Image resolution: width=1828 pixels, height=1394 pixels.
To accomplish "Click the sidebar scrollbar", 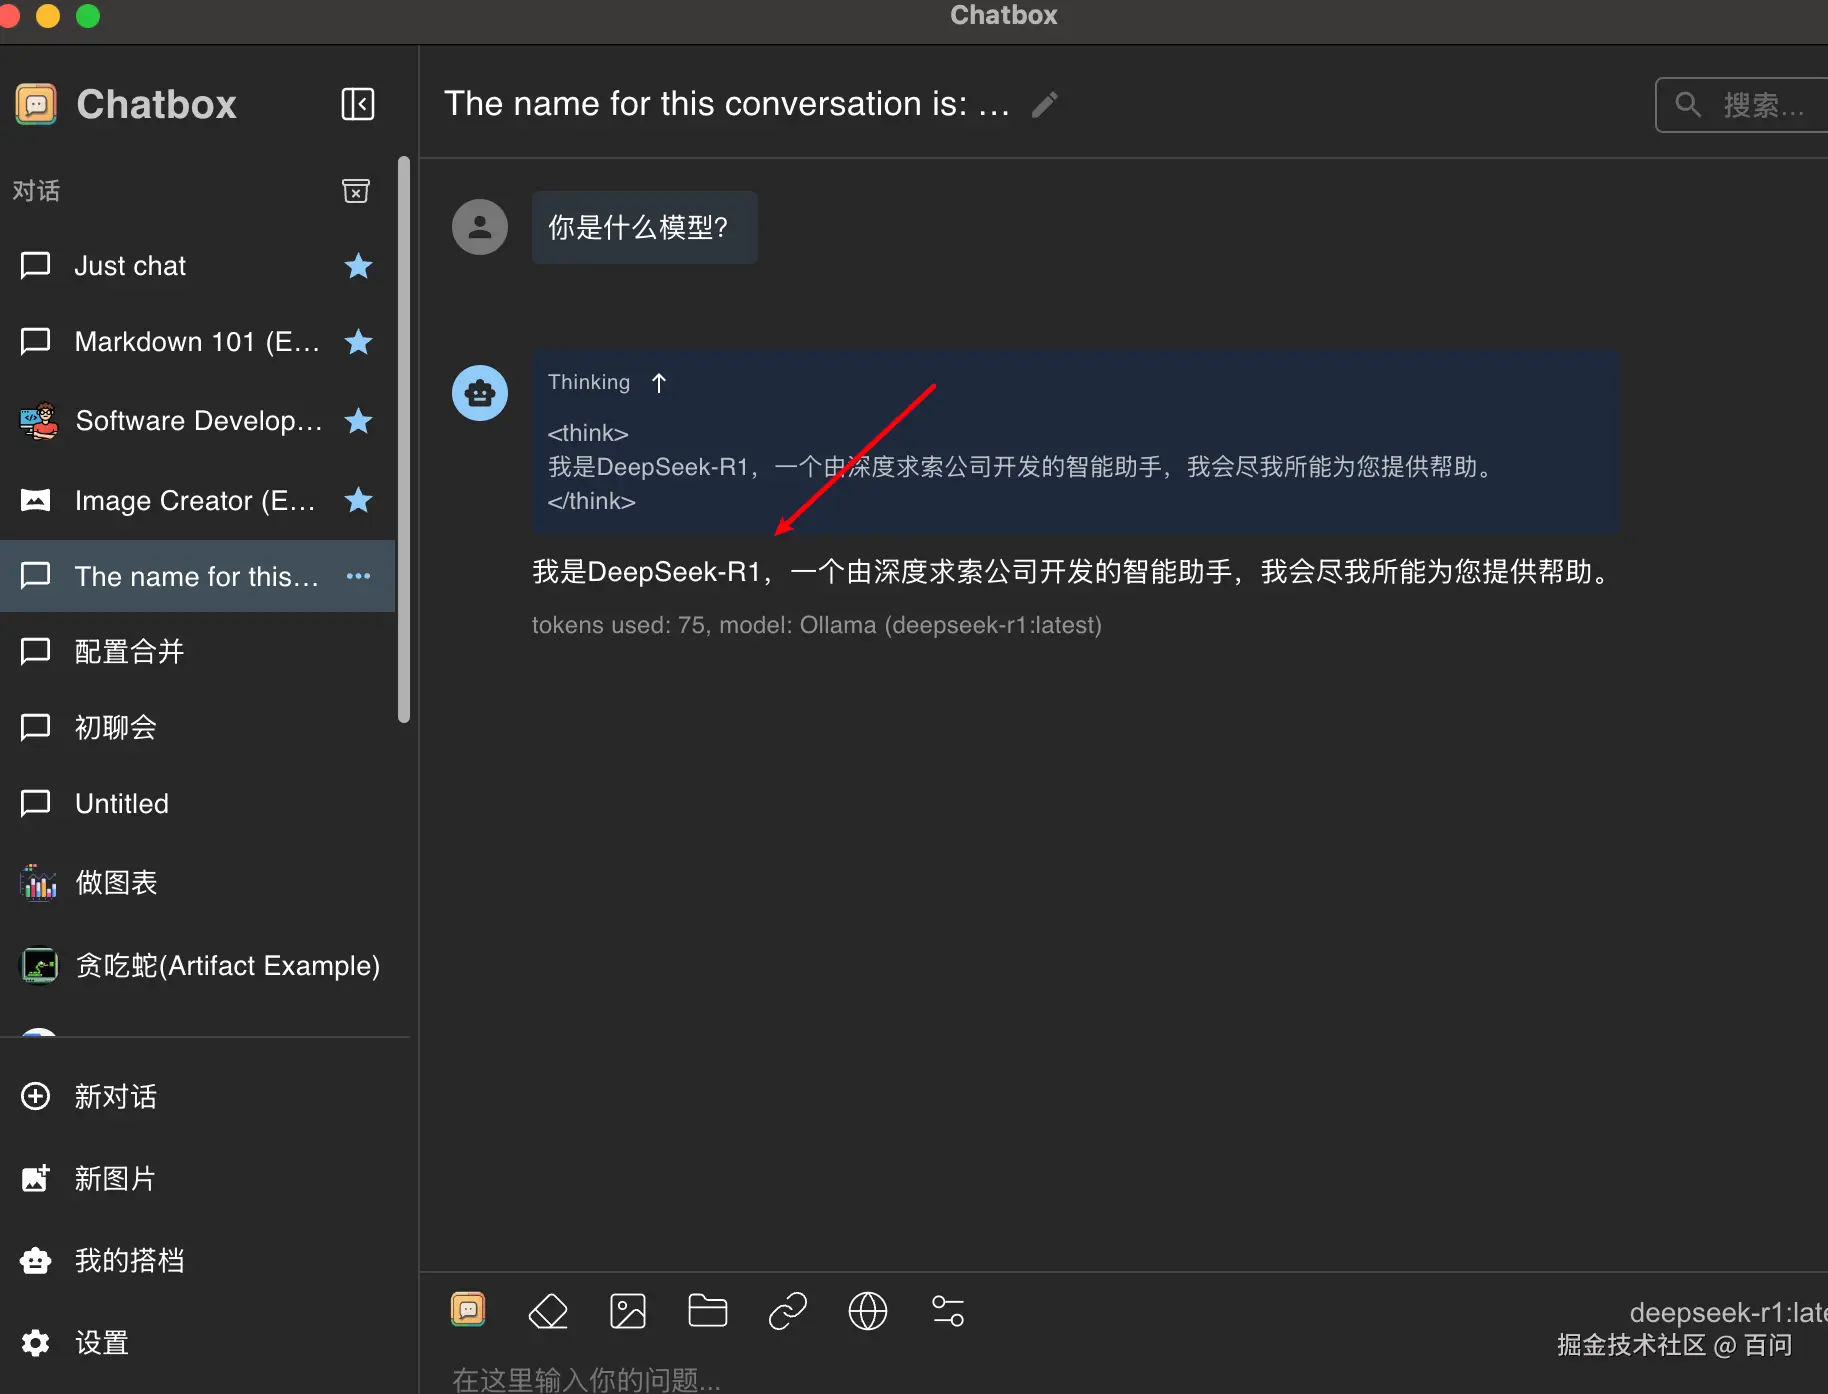I will [404, 439].
